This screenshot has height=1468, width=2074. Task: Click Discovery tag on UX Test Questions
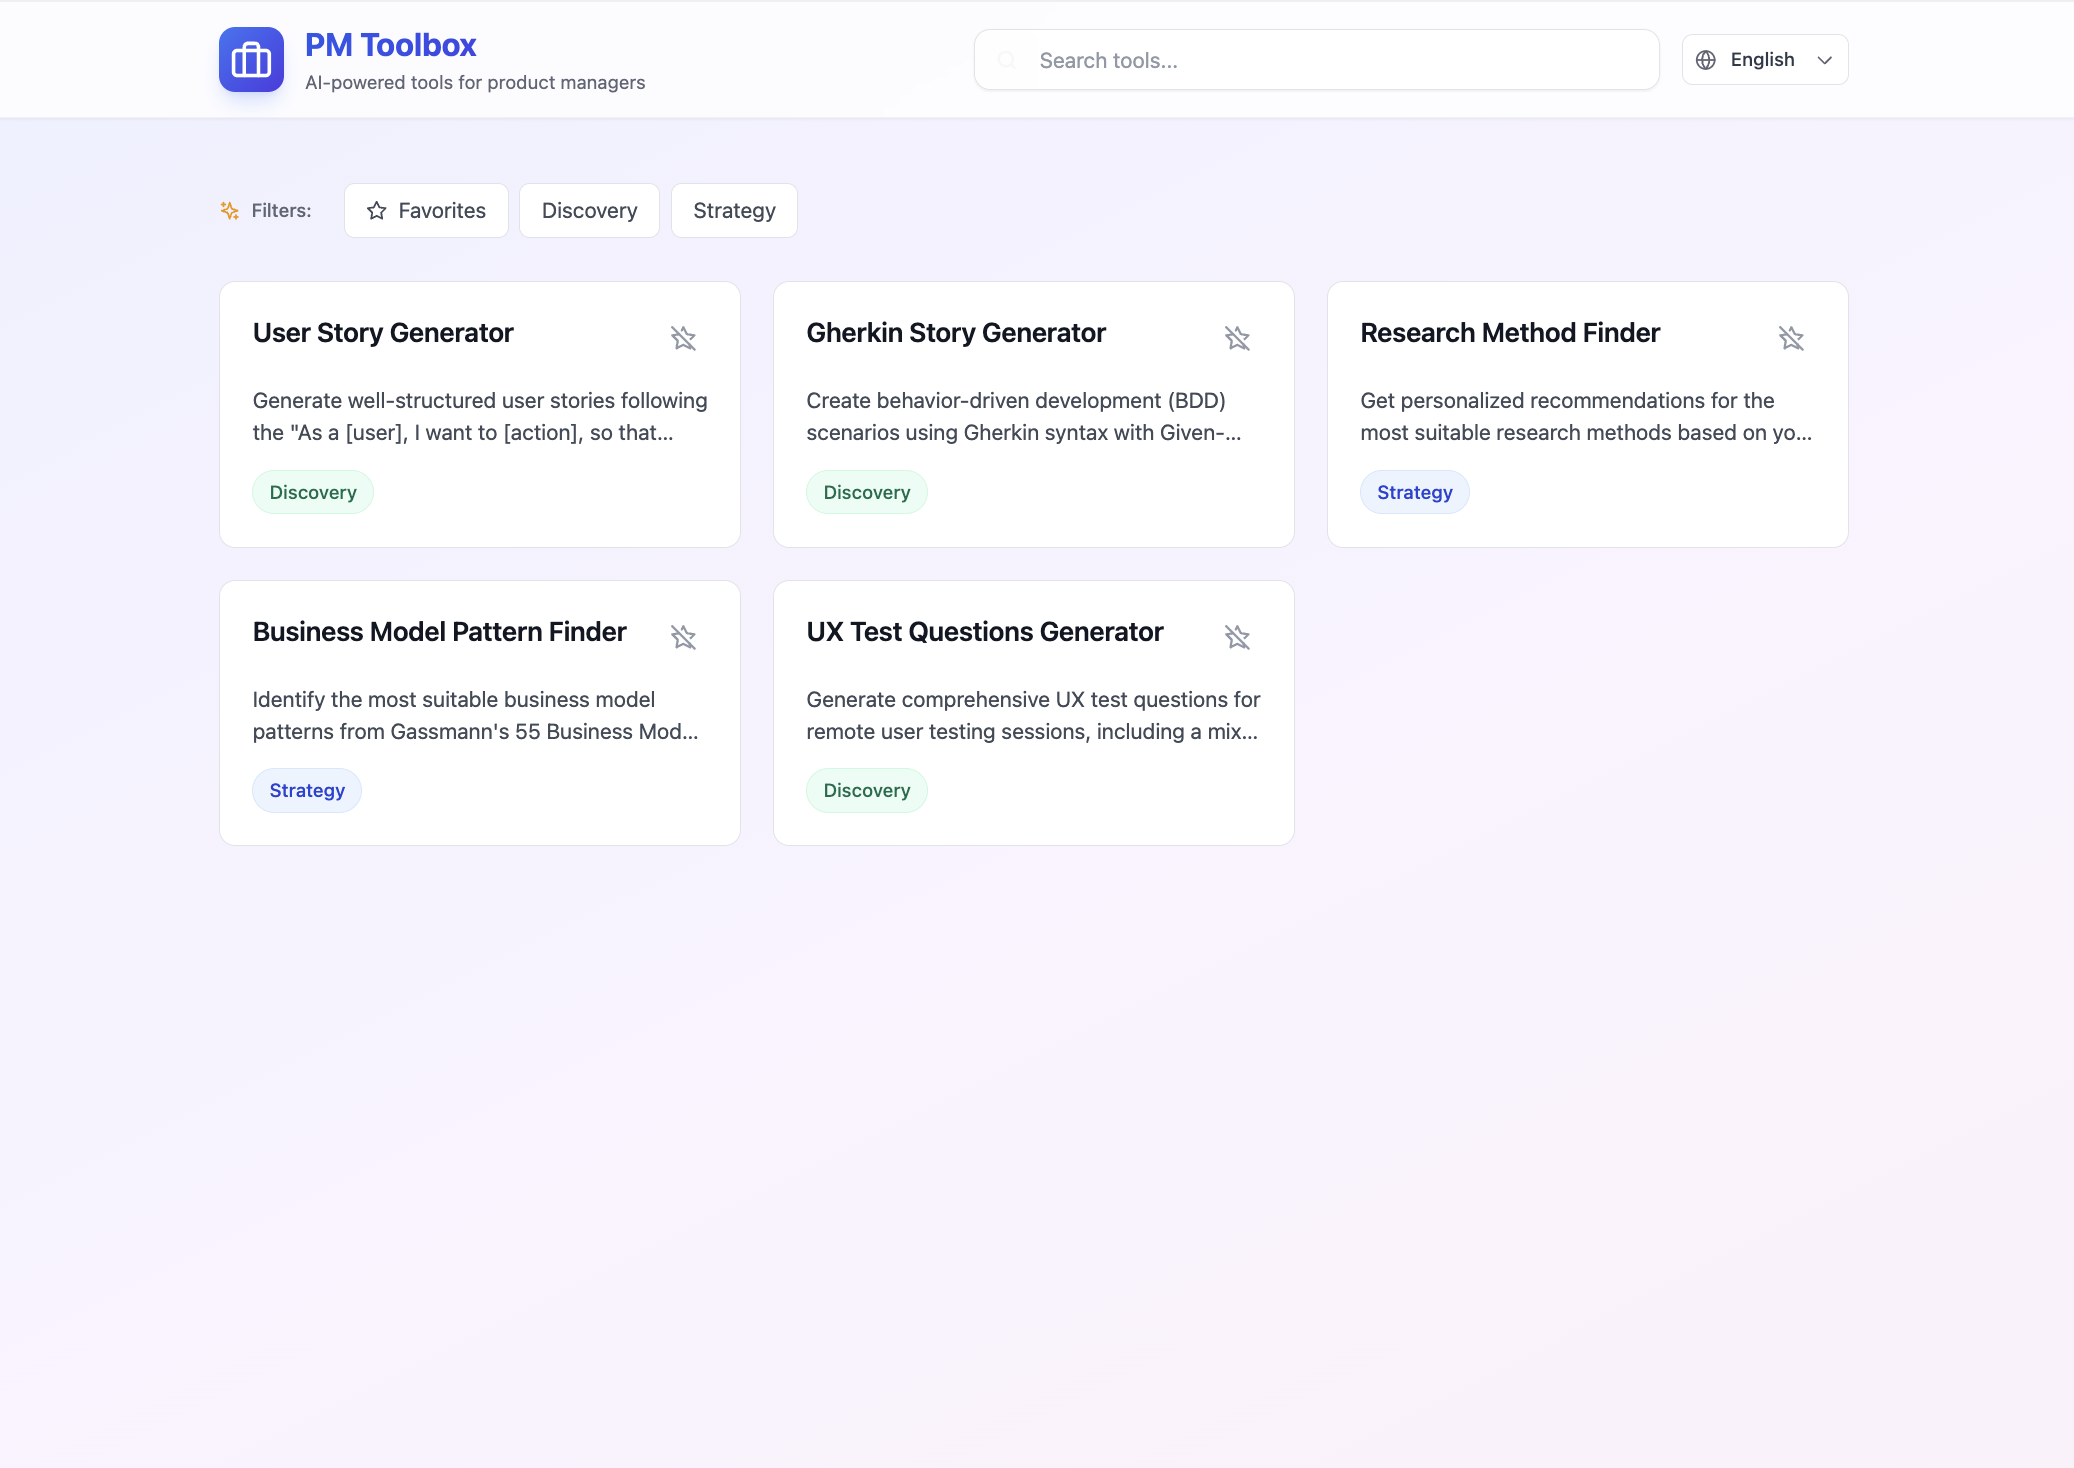tap(866, 790)
